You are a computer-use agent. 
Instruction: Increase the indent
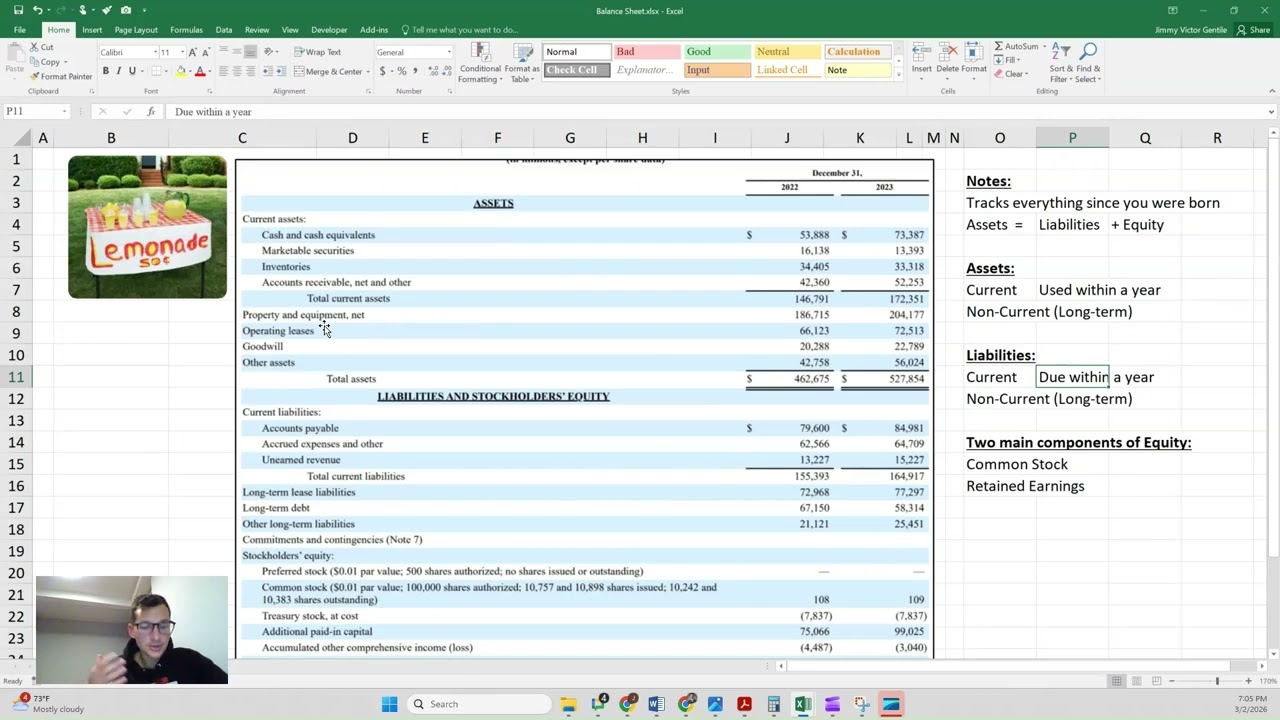pyautogui.click(x=281, y=71)
